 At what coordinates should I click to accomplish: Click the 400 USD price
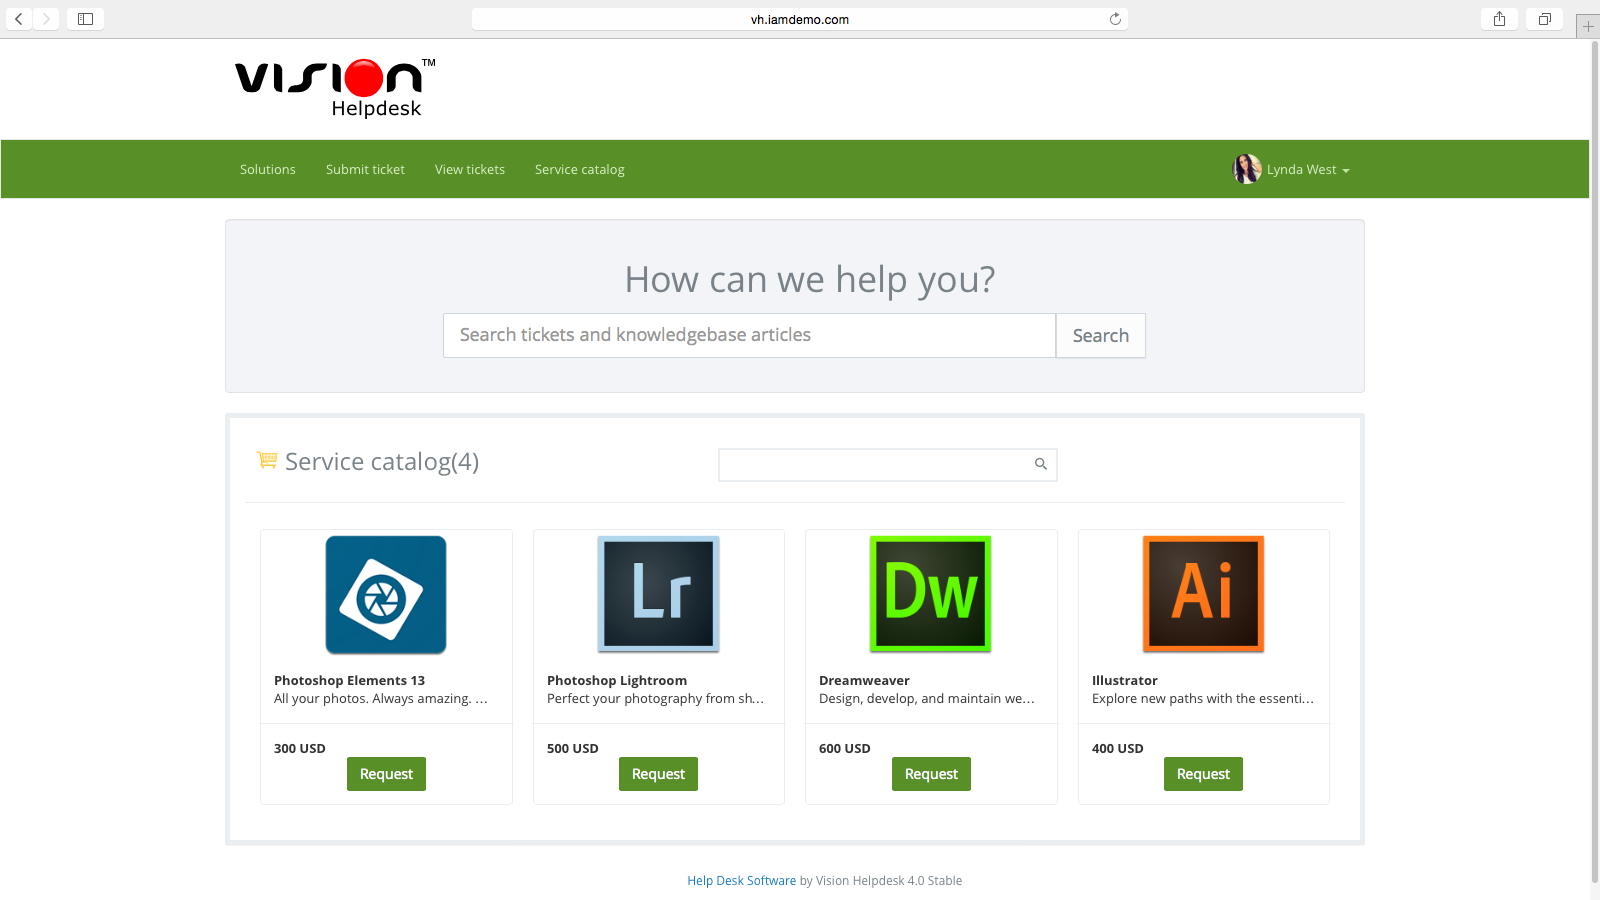coord(1118,748)
